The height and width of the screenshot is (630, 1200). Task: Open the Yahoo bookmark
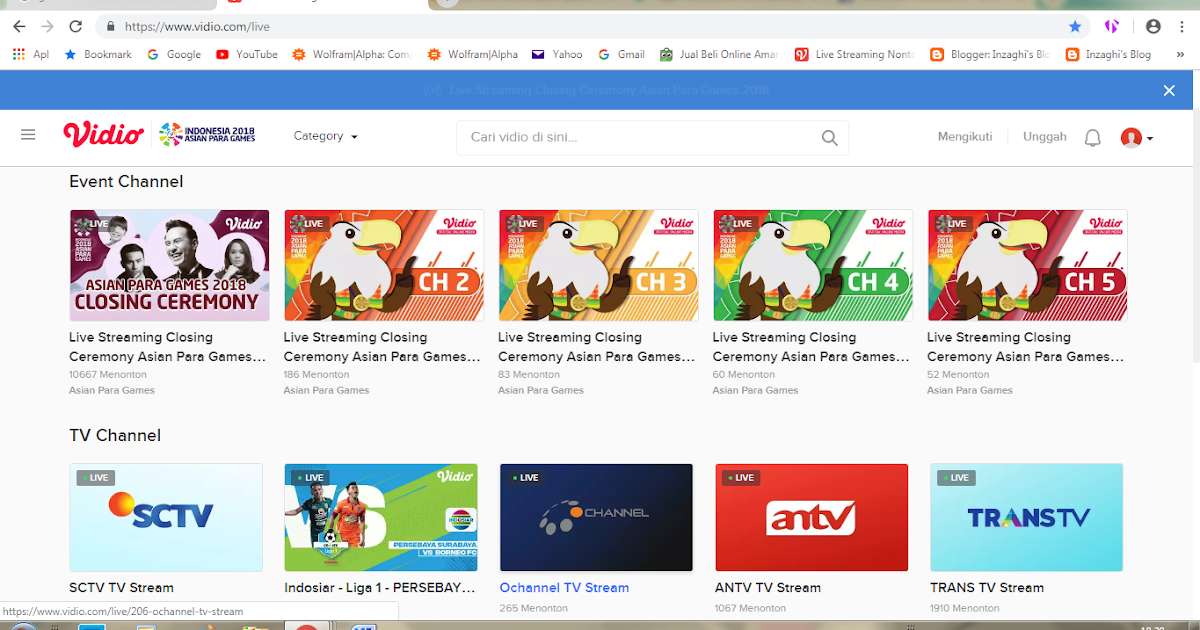point(557,54)
